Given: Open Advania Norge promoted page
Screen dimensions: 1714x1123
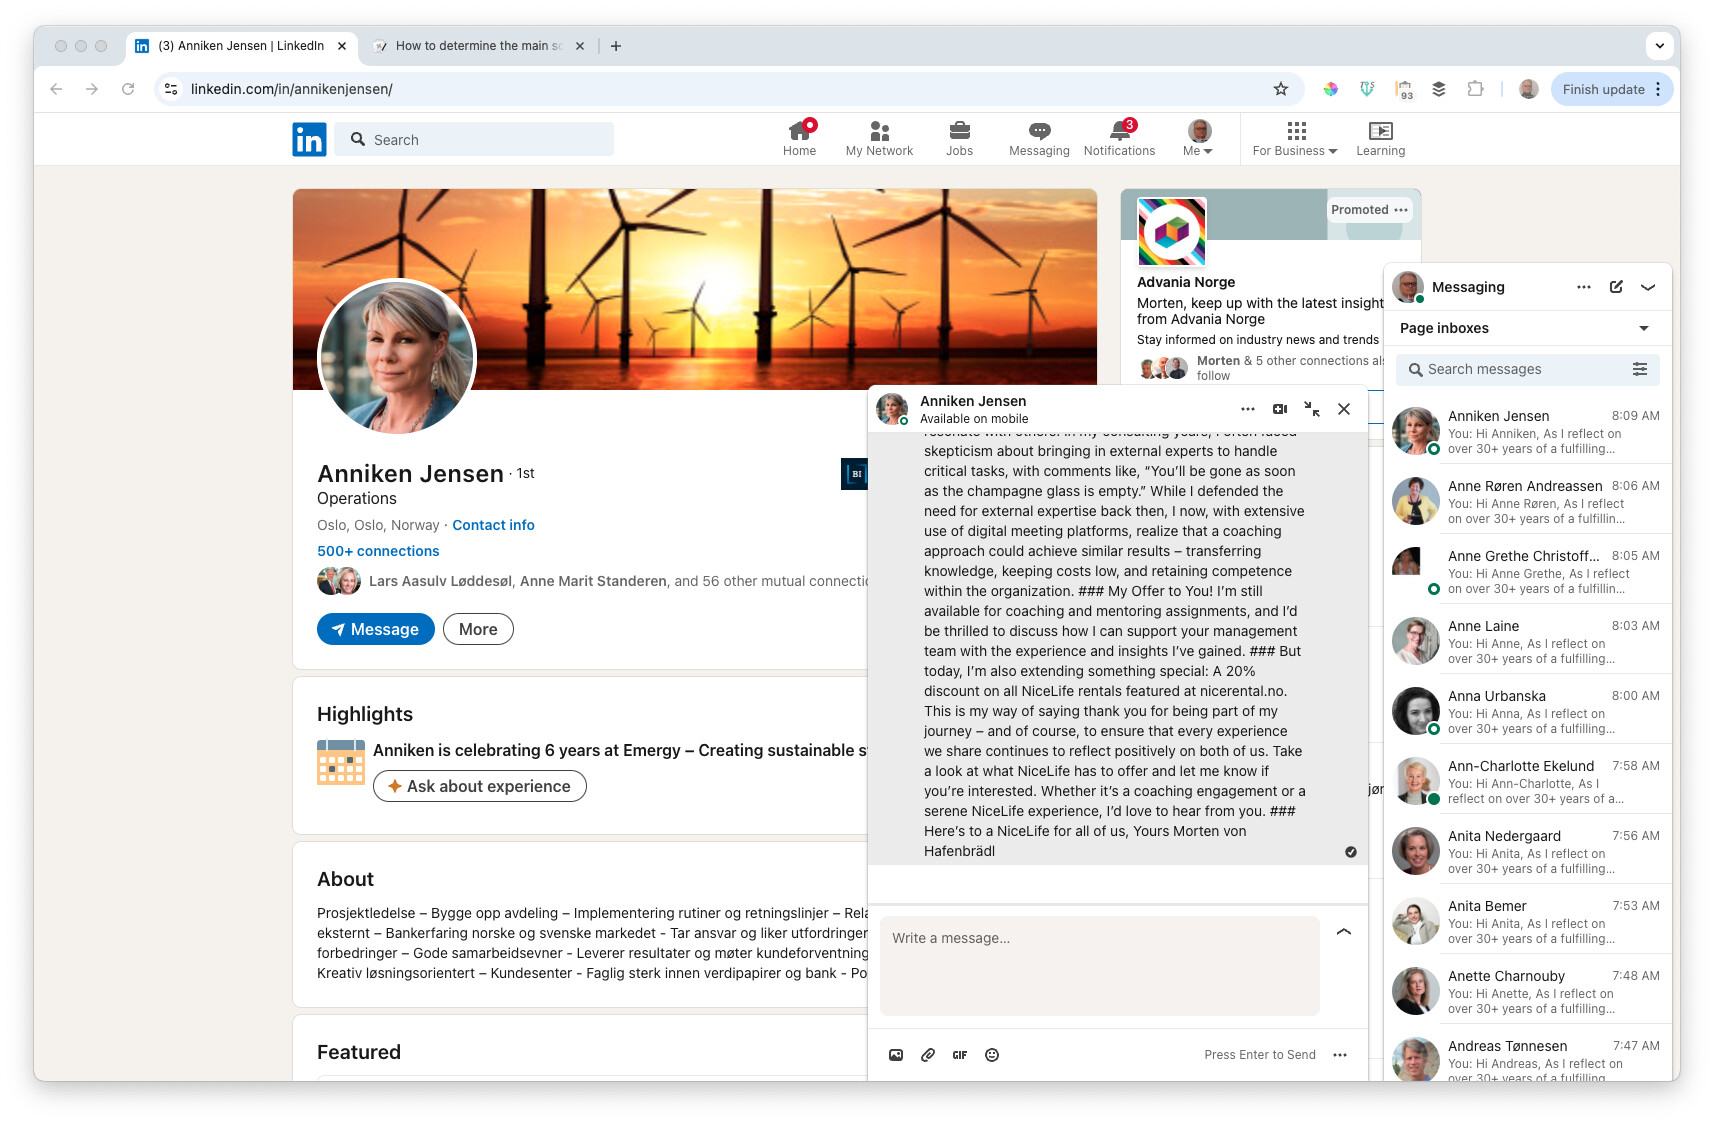Looking at the screenshot, I should 1186,282.
